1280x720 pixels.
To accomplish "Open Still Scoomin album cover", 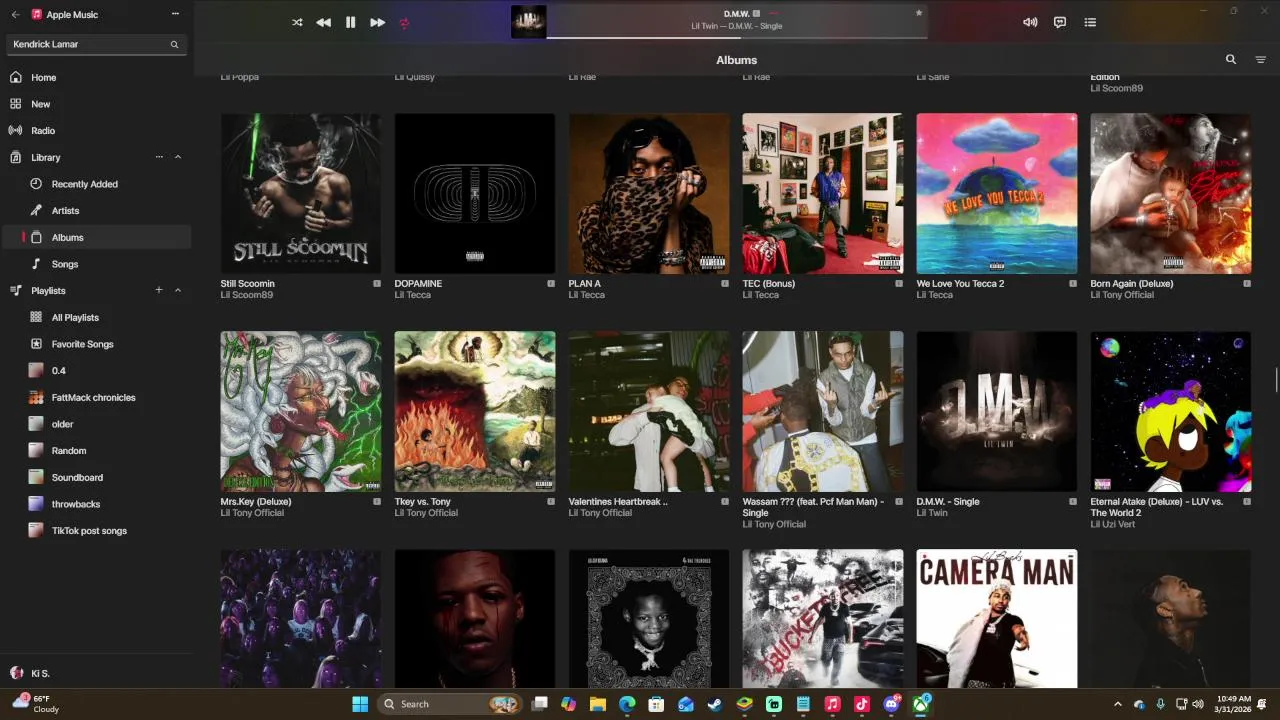I will click(301, 193).
